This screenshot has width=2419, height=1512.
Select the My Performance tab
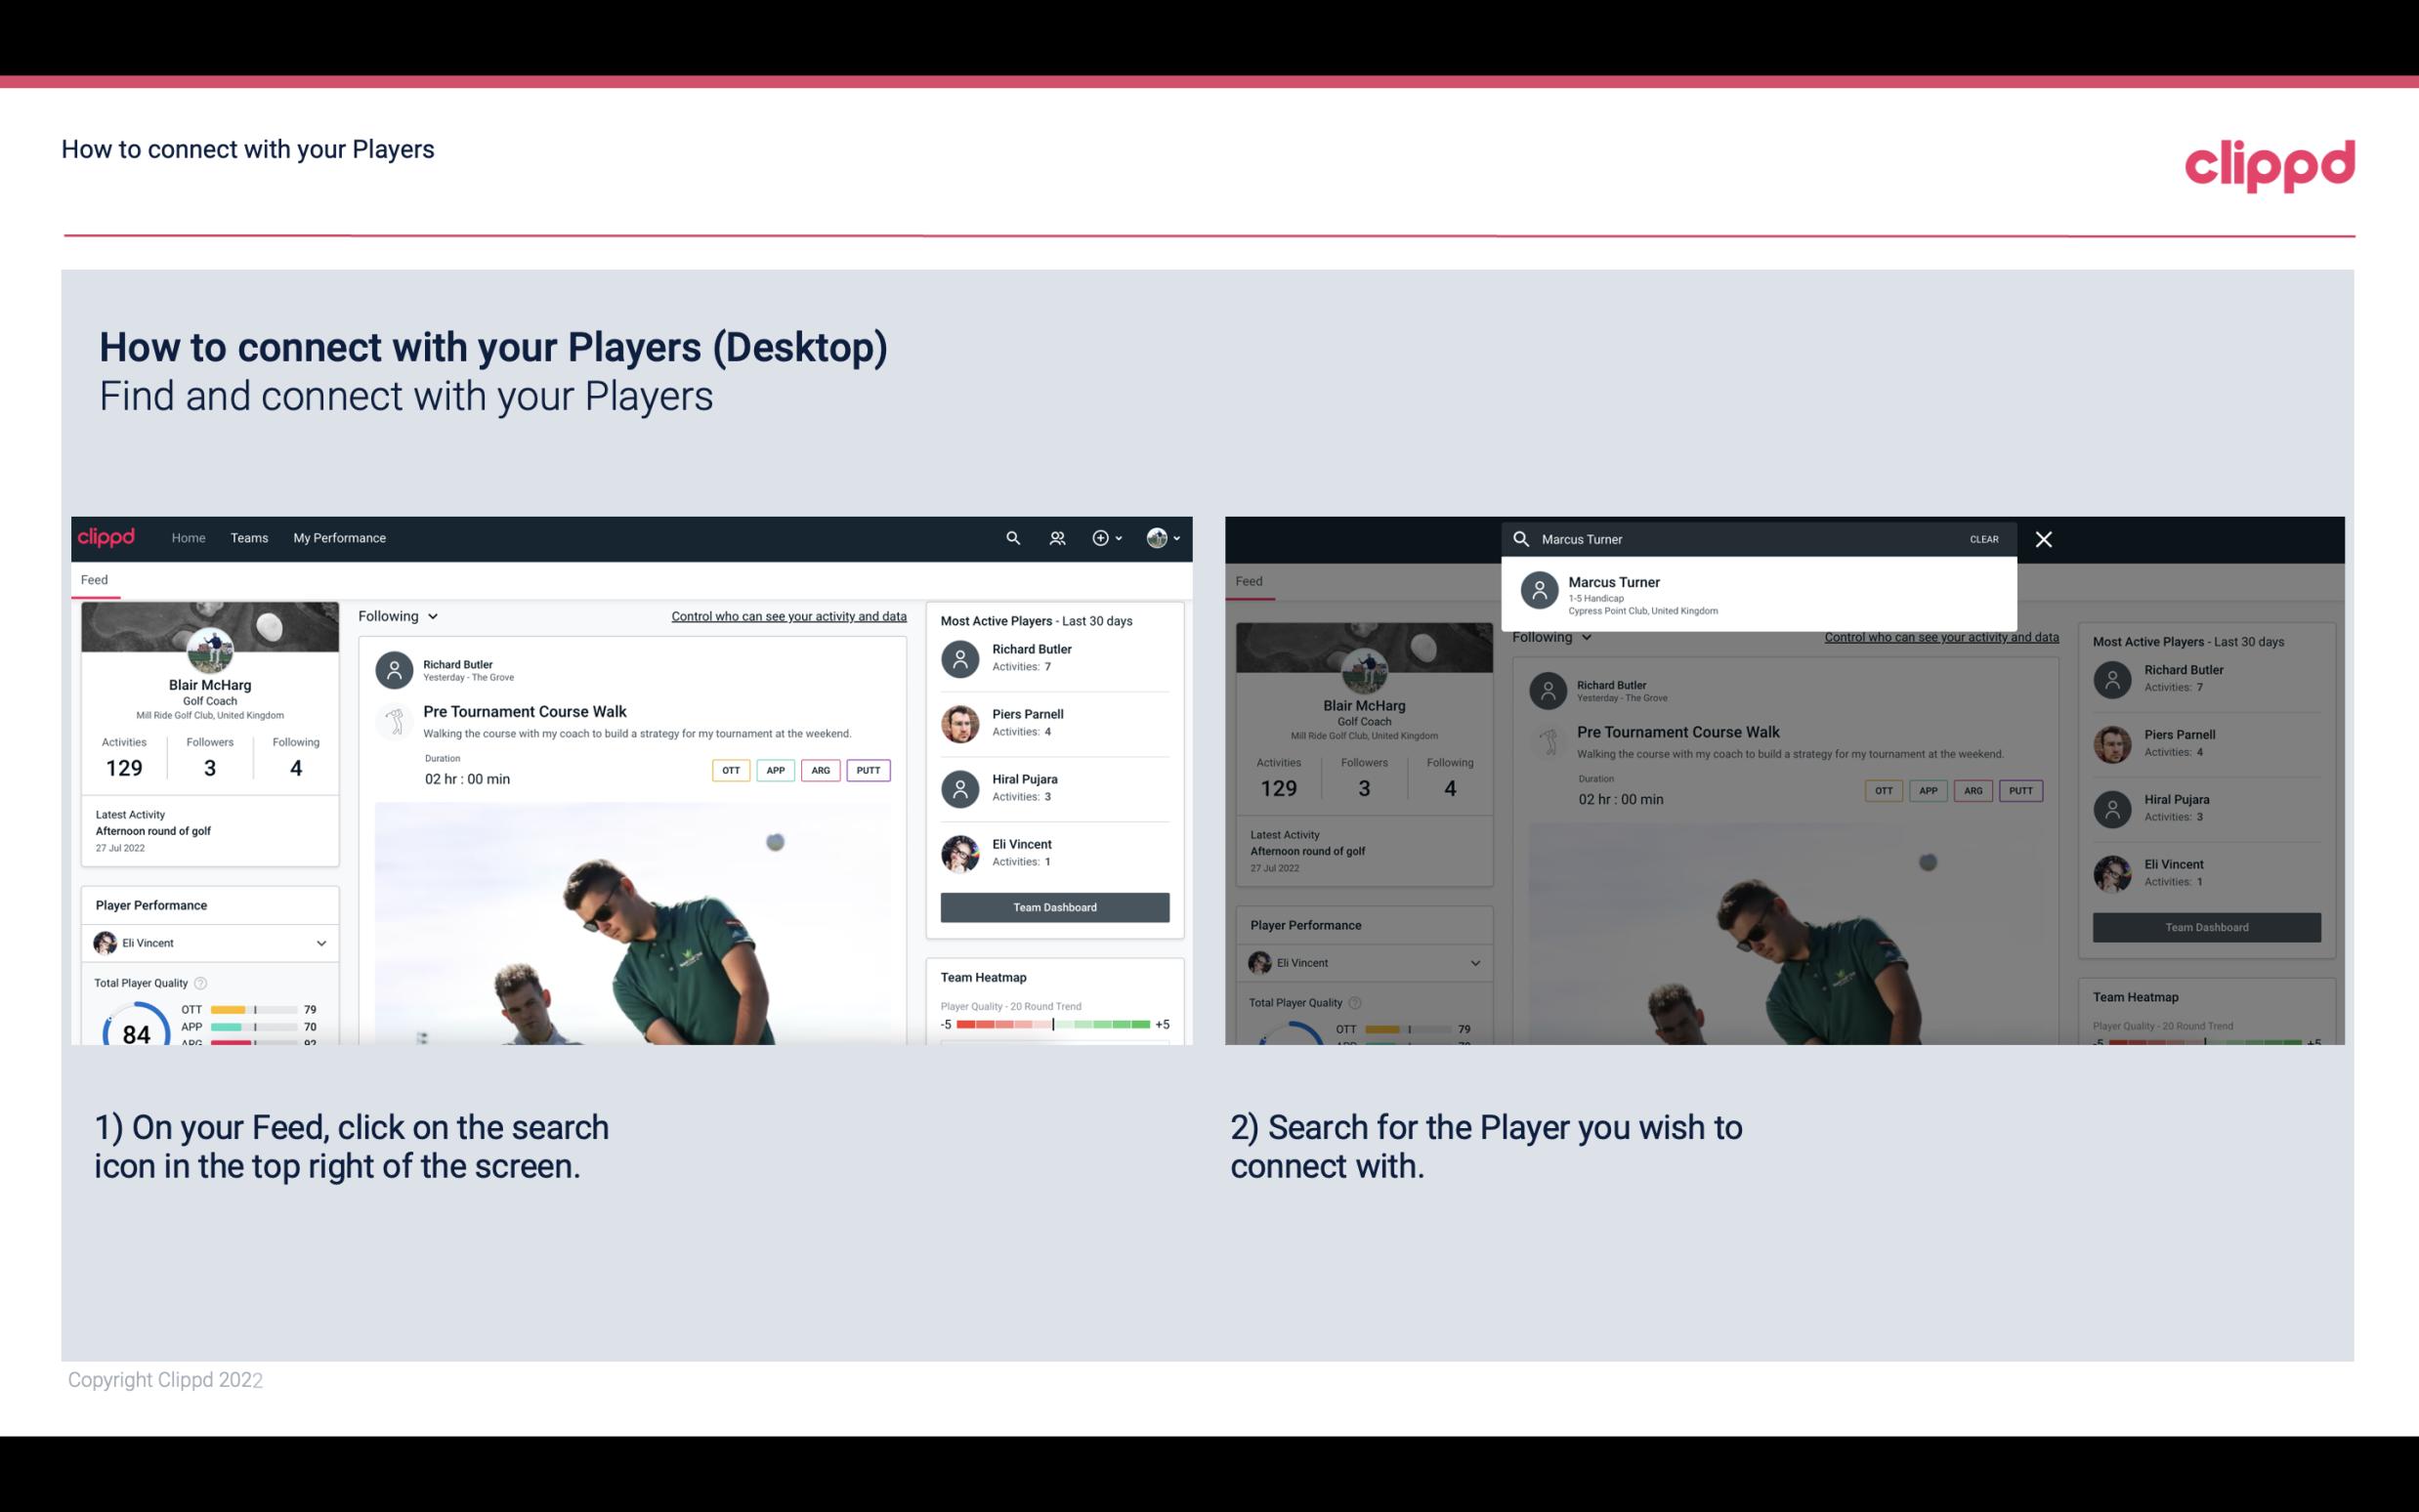point(338,536)
